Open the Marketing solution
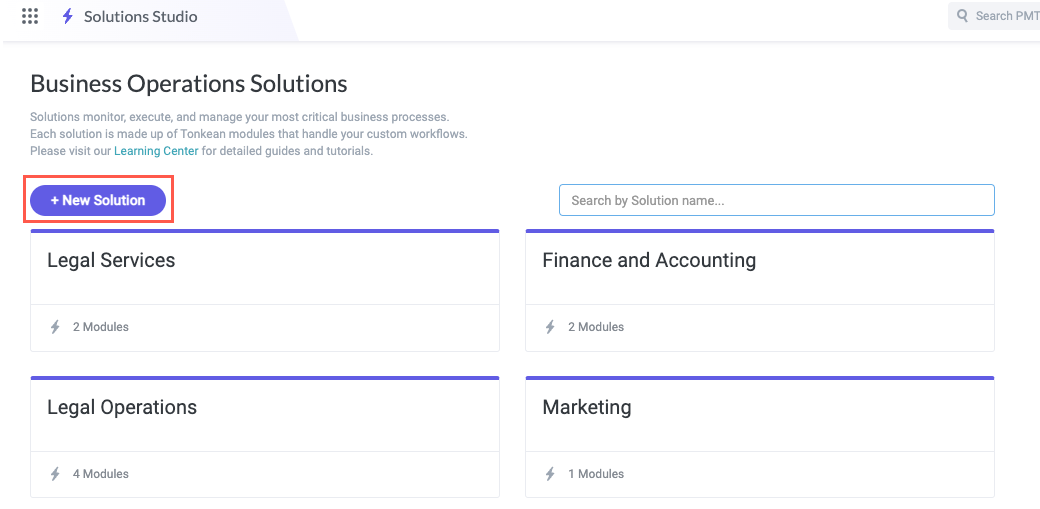 587,407
